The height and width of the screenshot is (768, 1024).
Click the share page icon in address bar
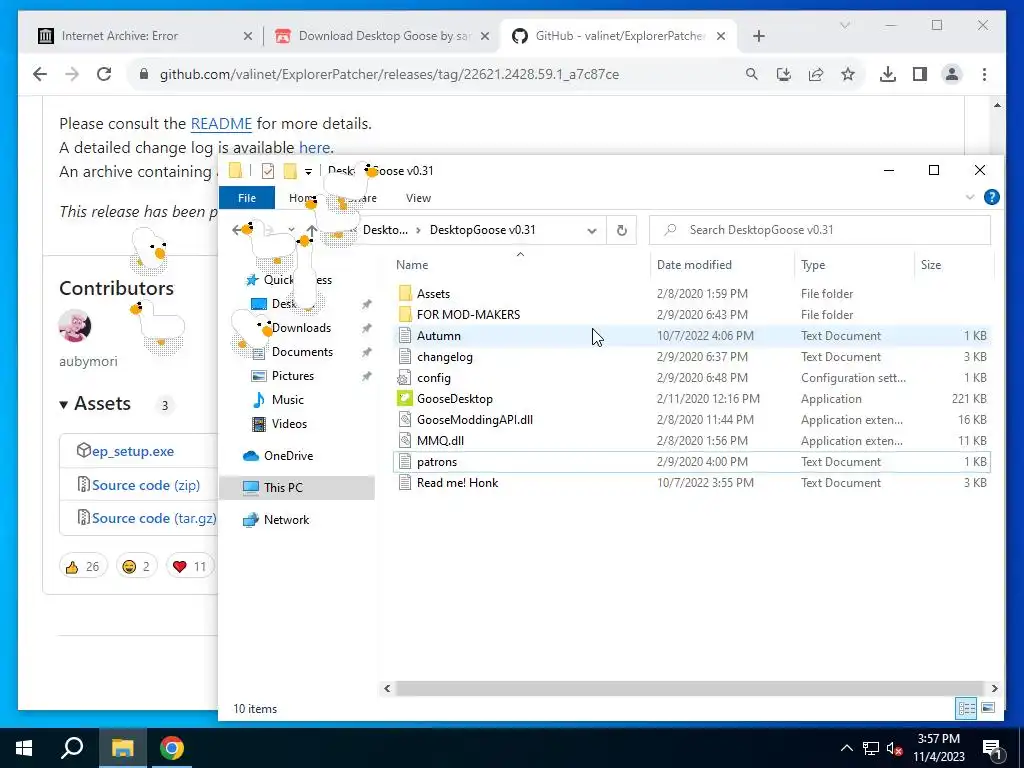pyautogui.click(x=816, y=74)
